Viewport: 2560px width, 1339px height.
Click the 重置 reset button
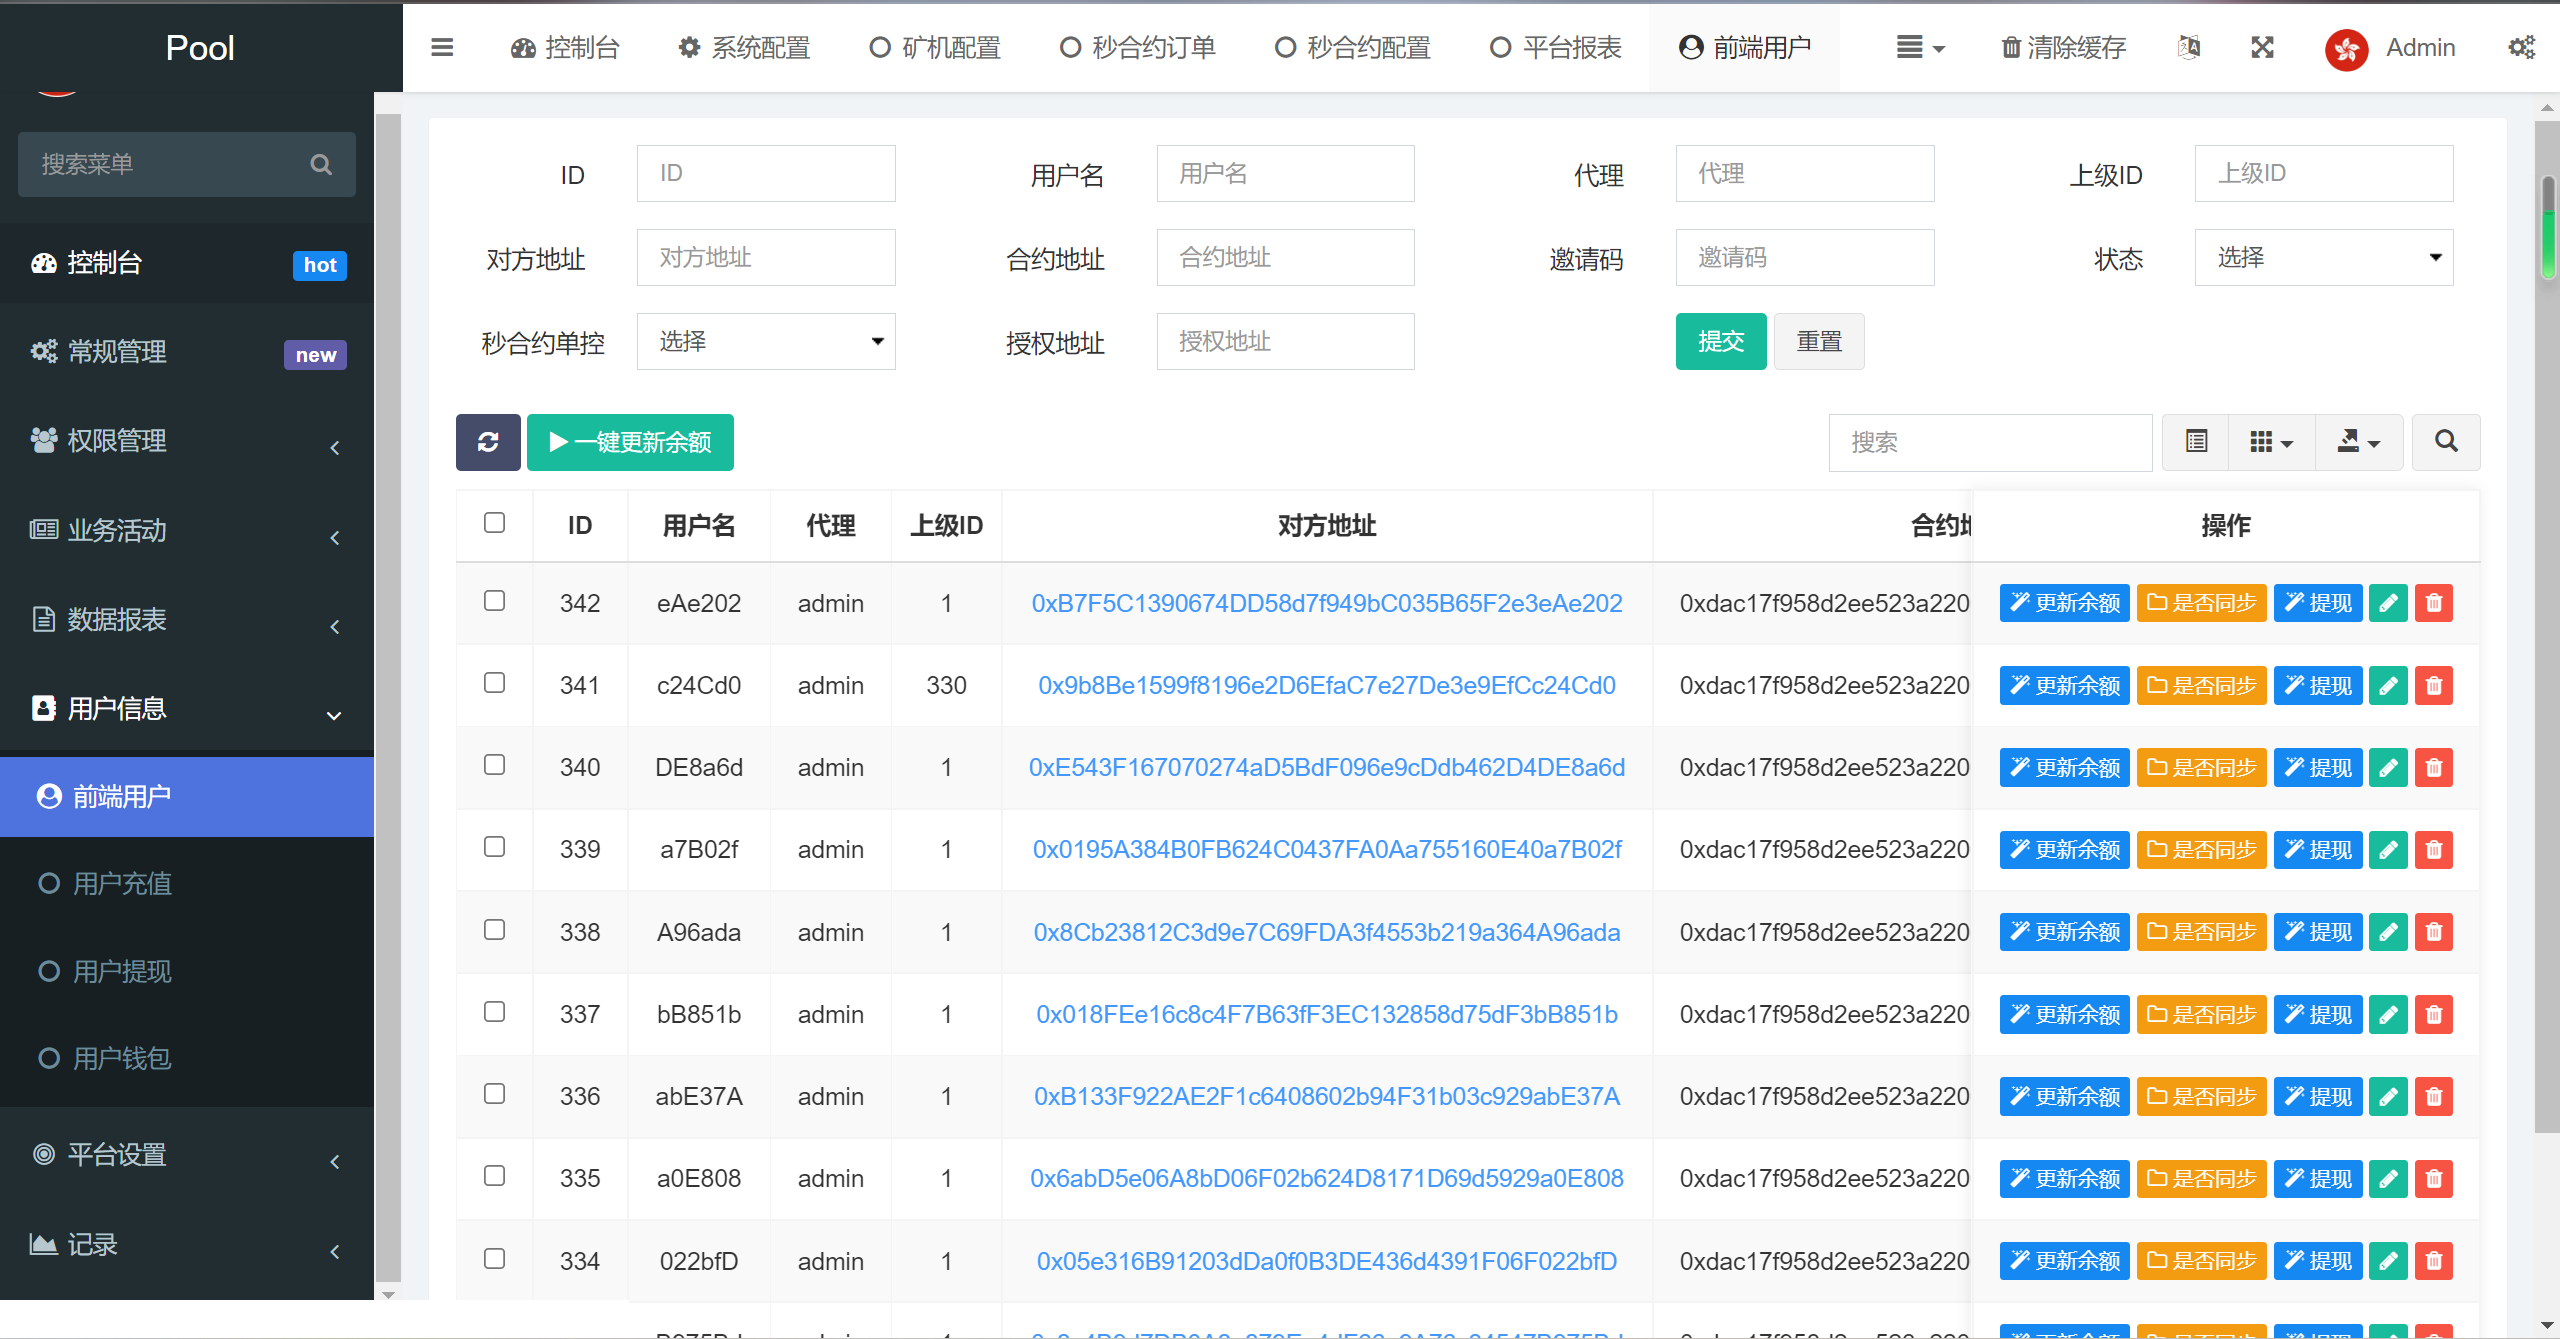pos(1818,340)
